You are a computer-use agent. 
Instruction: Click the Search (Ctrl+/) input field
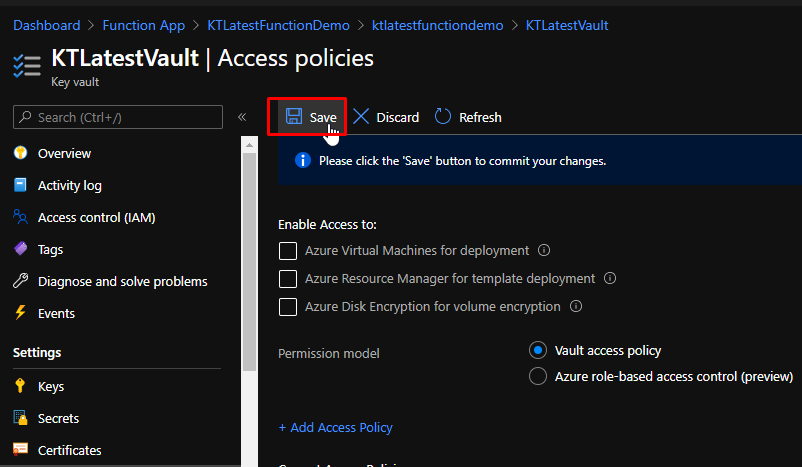(x=118, y=117)
